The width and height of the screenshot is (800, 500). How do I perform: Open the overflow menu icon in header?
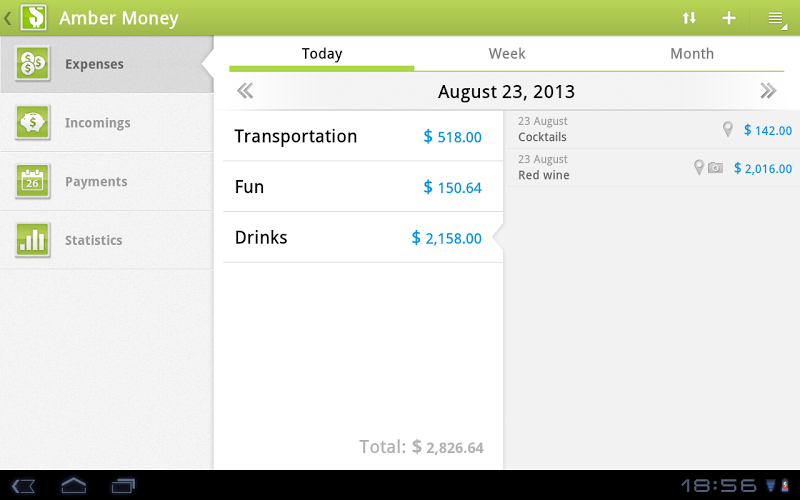pyautogui.click(x=775, y=18)
